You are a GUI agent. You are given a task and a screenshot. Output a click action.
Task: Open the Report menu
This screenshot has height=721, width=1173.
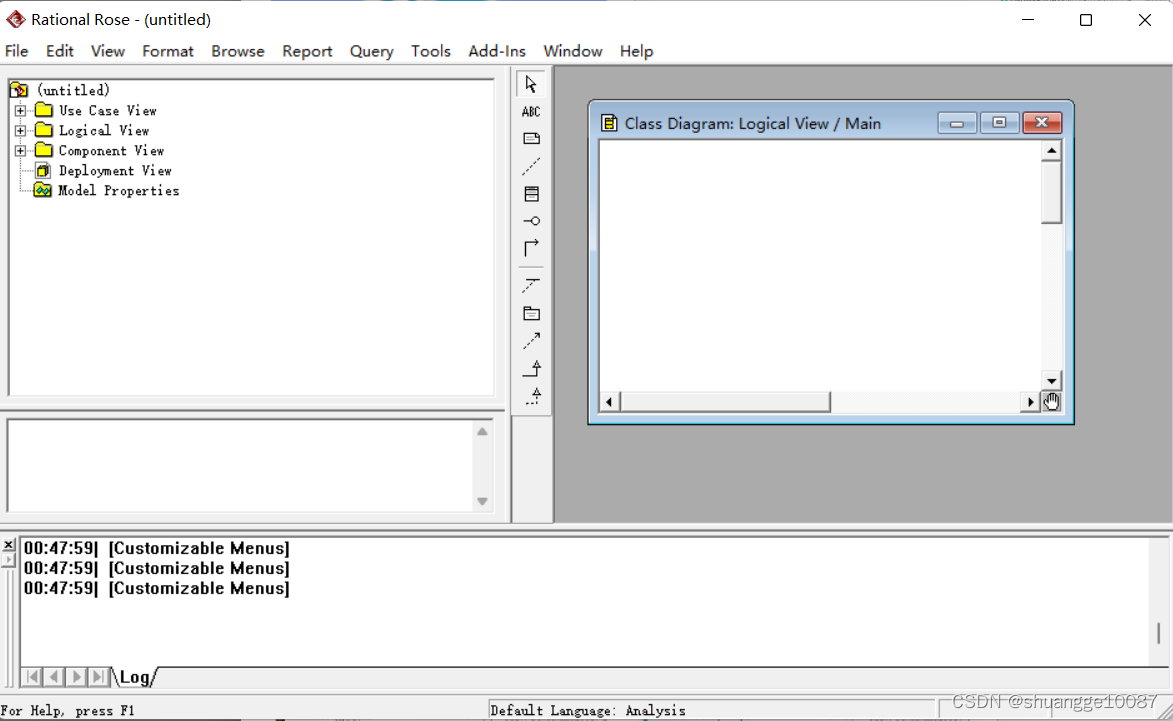point(307,51)
